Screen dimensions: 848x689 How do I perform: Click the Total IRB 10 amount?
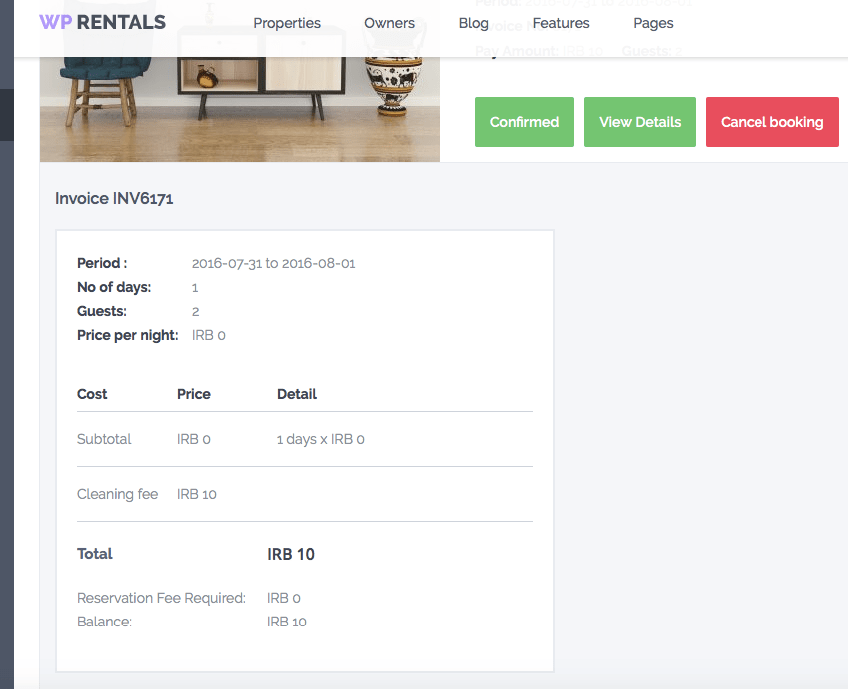coord(290,554)
